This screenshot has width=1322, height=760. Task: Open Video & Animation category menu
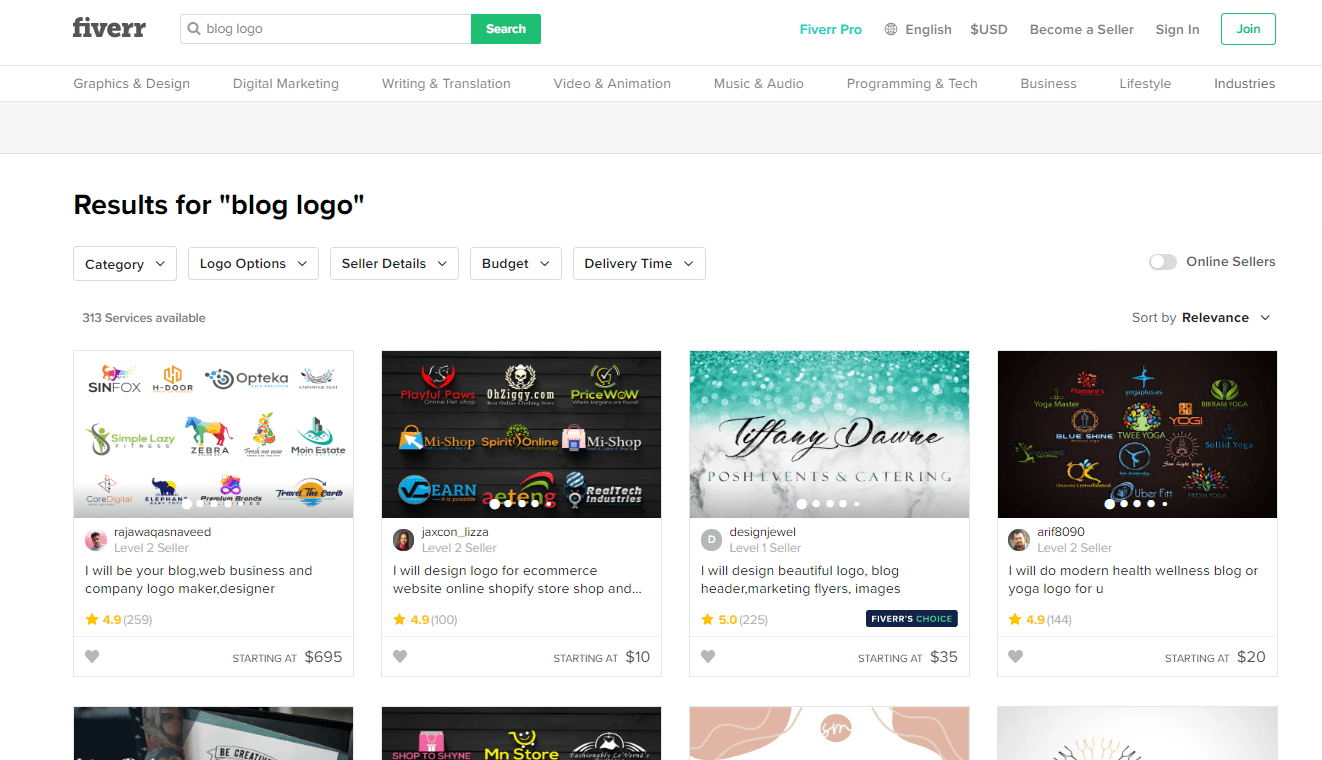[x=612, y=84]
